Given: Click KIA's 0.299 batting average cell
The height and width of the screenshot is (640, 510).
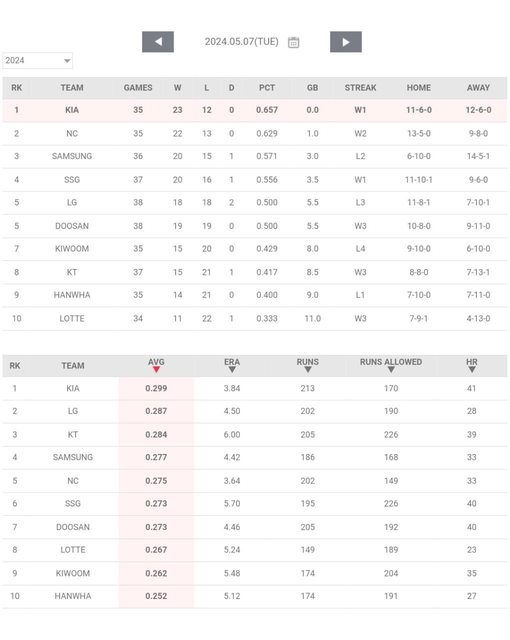Looking at the screenshot, I should [x=156, y=388].
